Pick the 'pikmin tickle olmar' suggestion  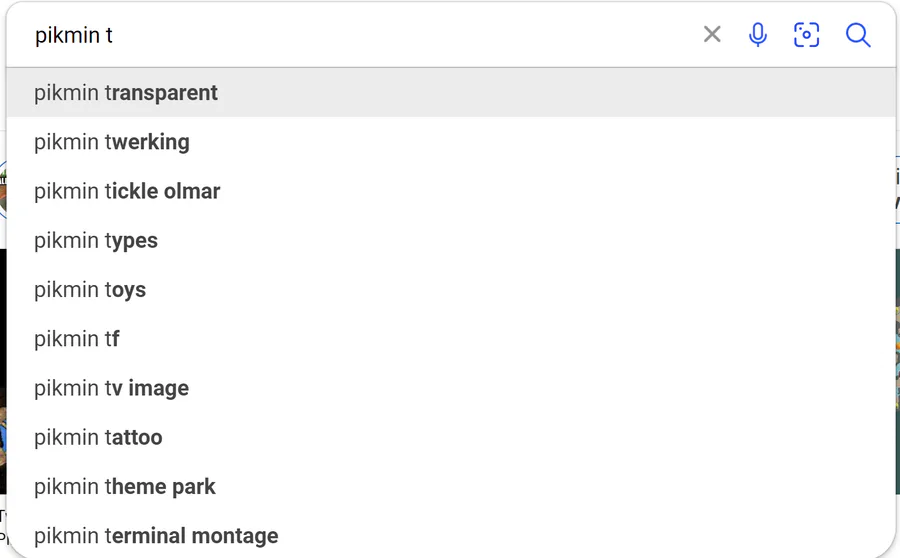pos(127,191)
